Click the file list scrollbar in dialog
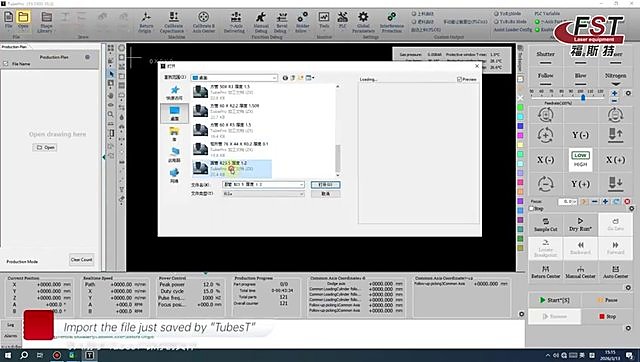640x362 pixels. [x=338, y=157]
